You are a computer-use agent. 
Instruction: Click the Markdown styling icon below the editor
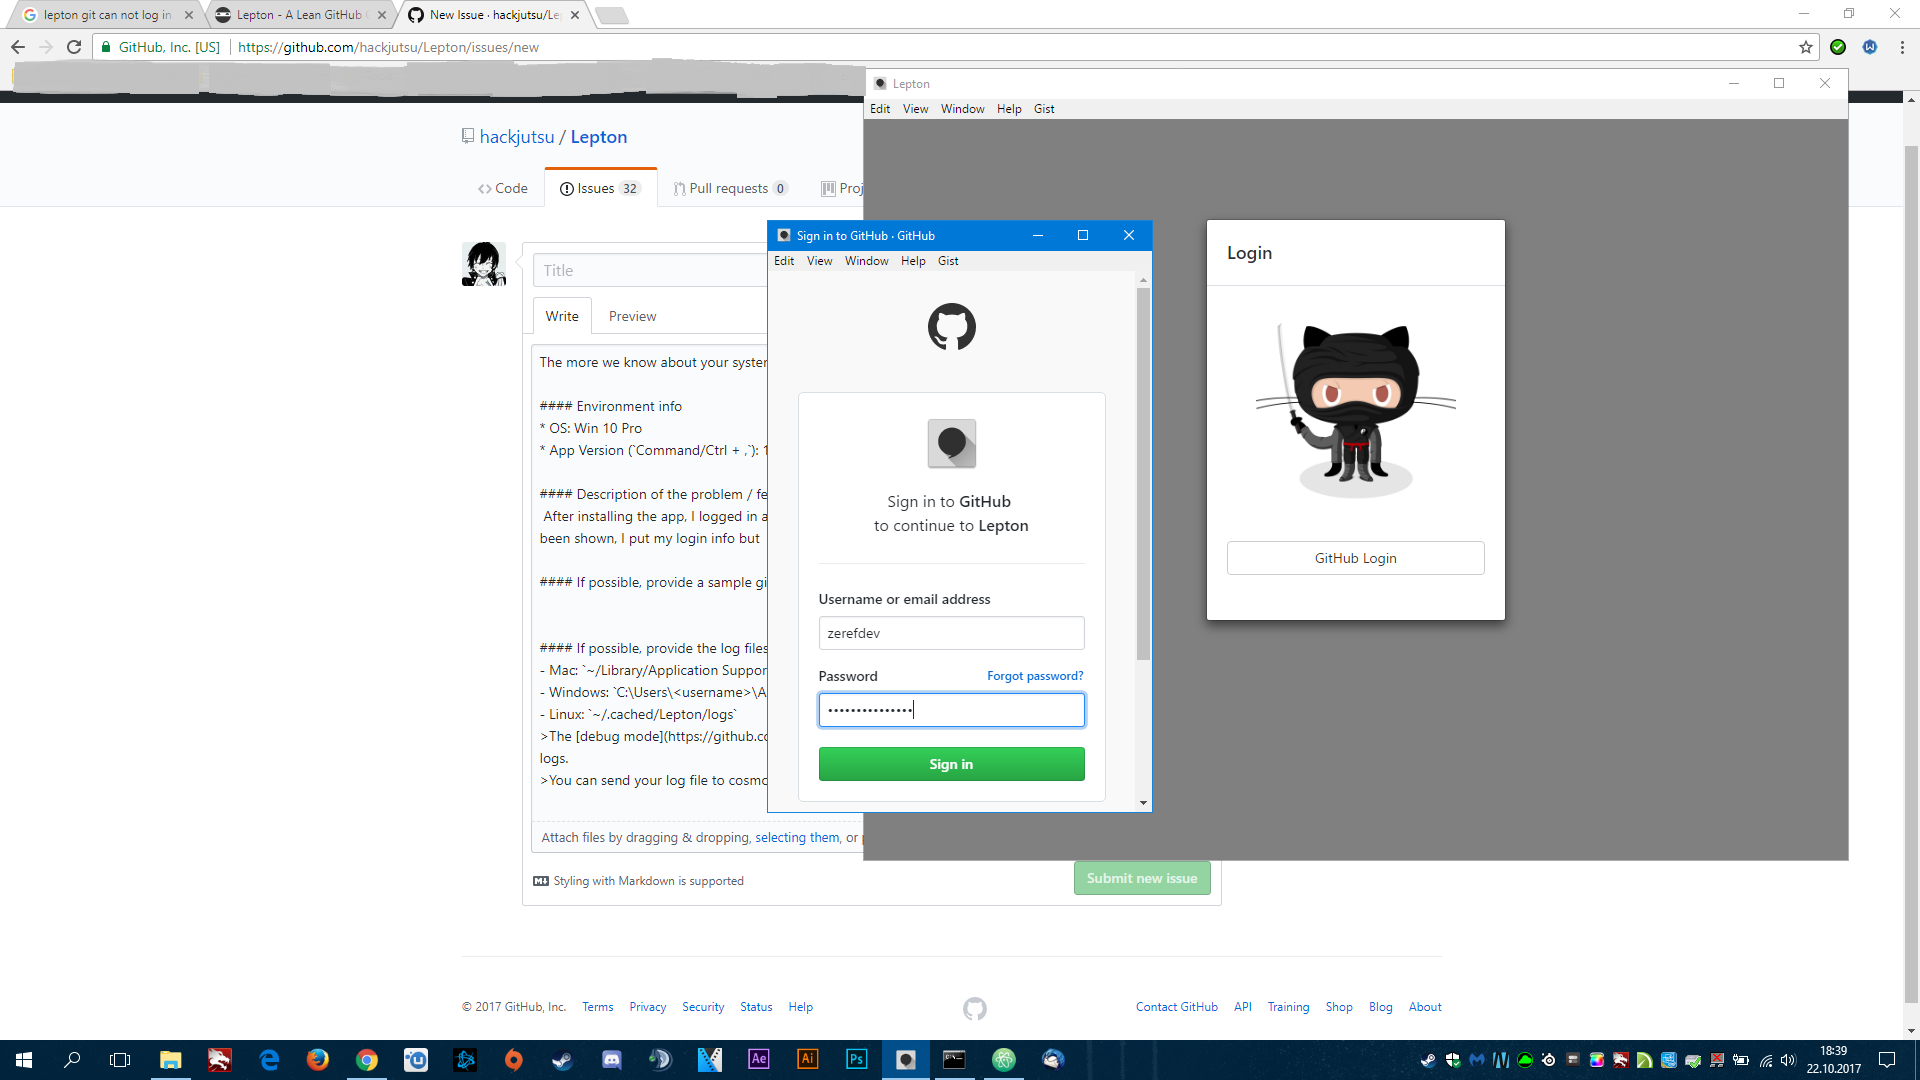(541, 880)
